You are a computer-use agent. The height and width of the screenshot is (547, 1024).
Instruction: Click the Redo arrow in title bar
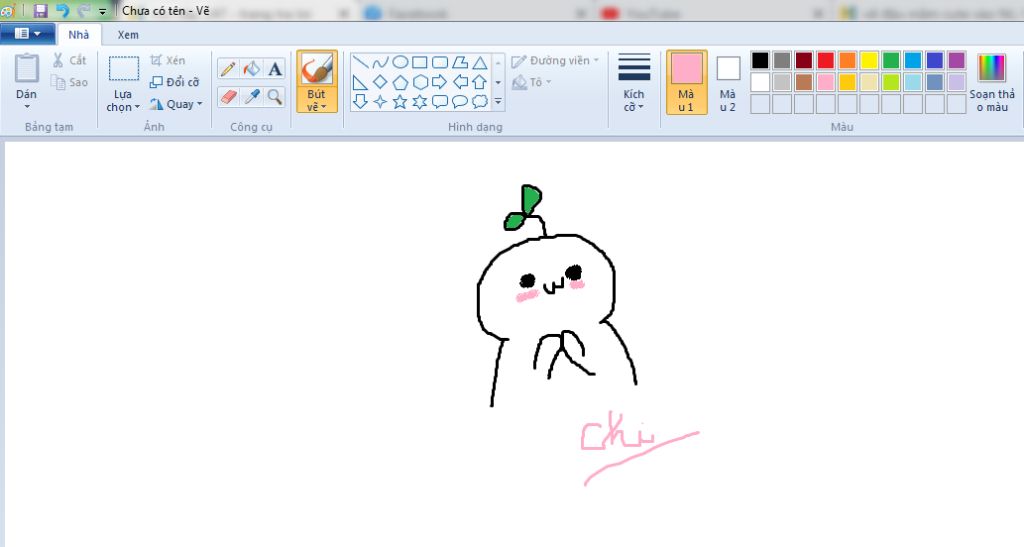(84, 10)
